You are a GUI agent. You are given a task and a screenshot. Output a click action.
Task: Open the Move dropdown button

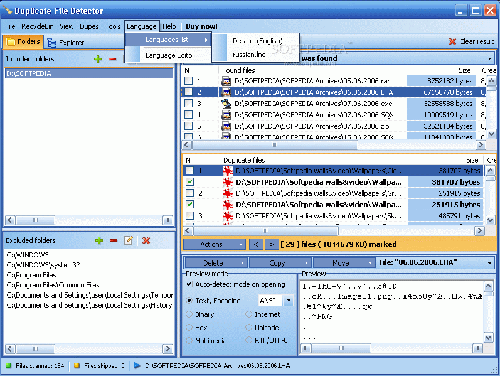coord(343,263)
